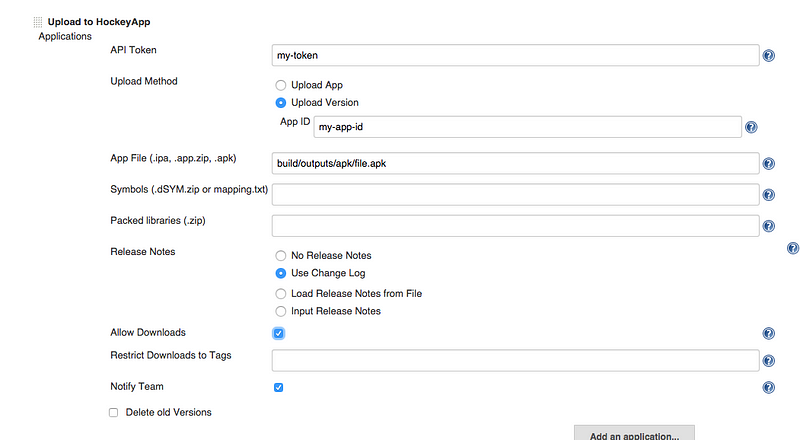The height and width of the screenshot is (440, 800).
Task: Click the Allow Downloads label
Action: (x=148, y=332)
